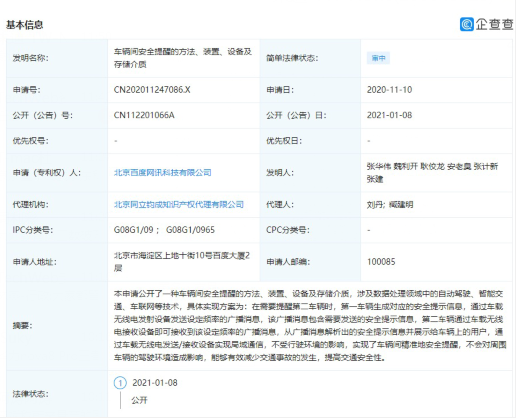Click the 企查查 logo icon

click(467, 24)
